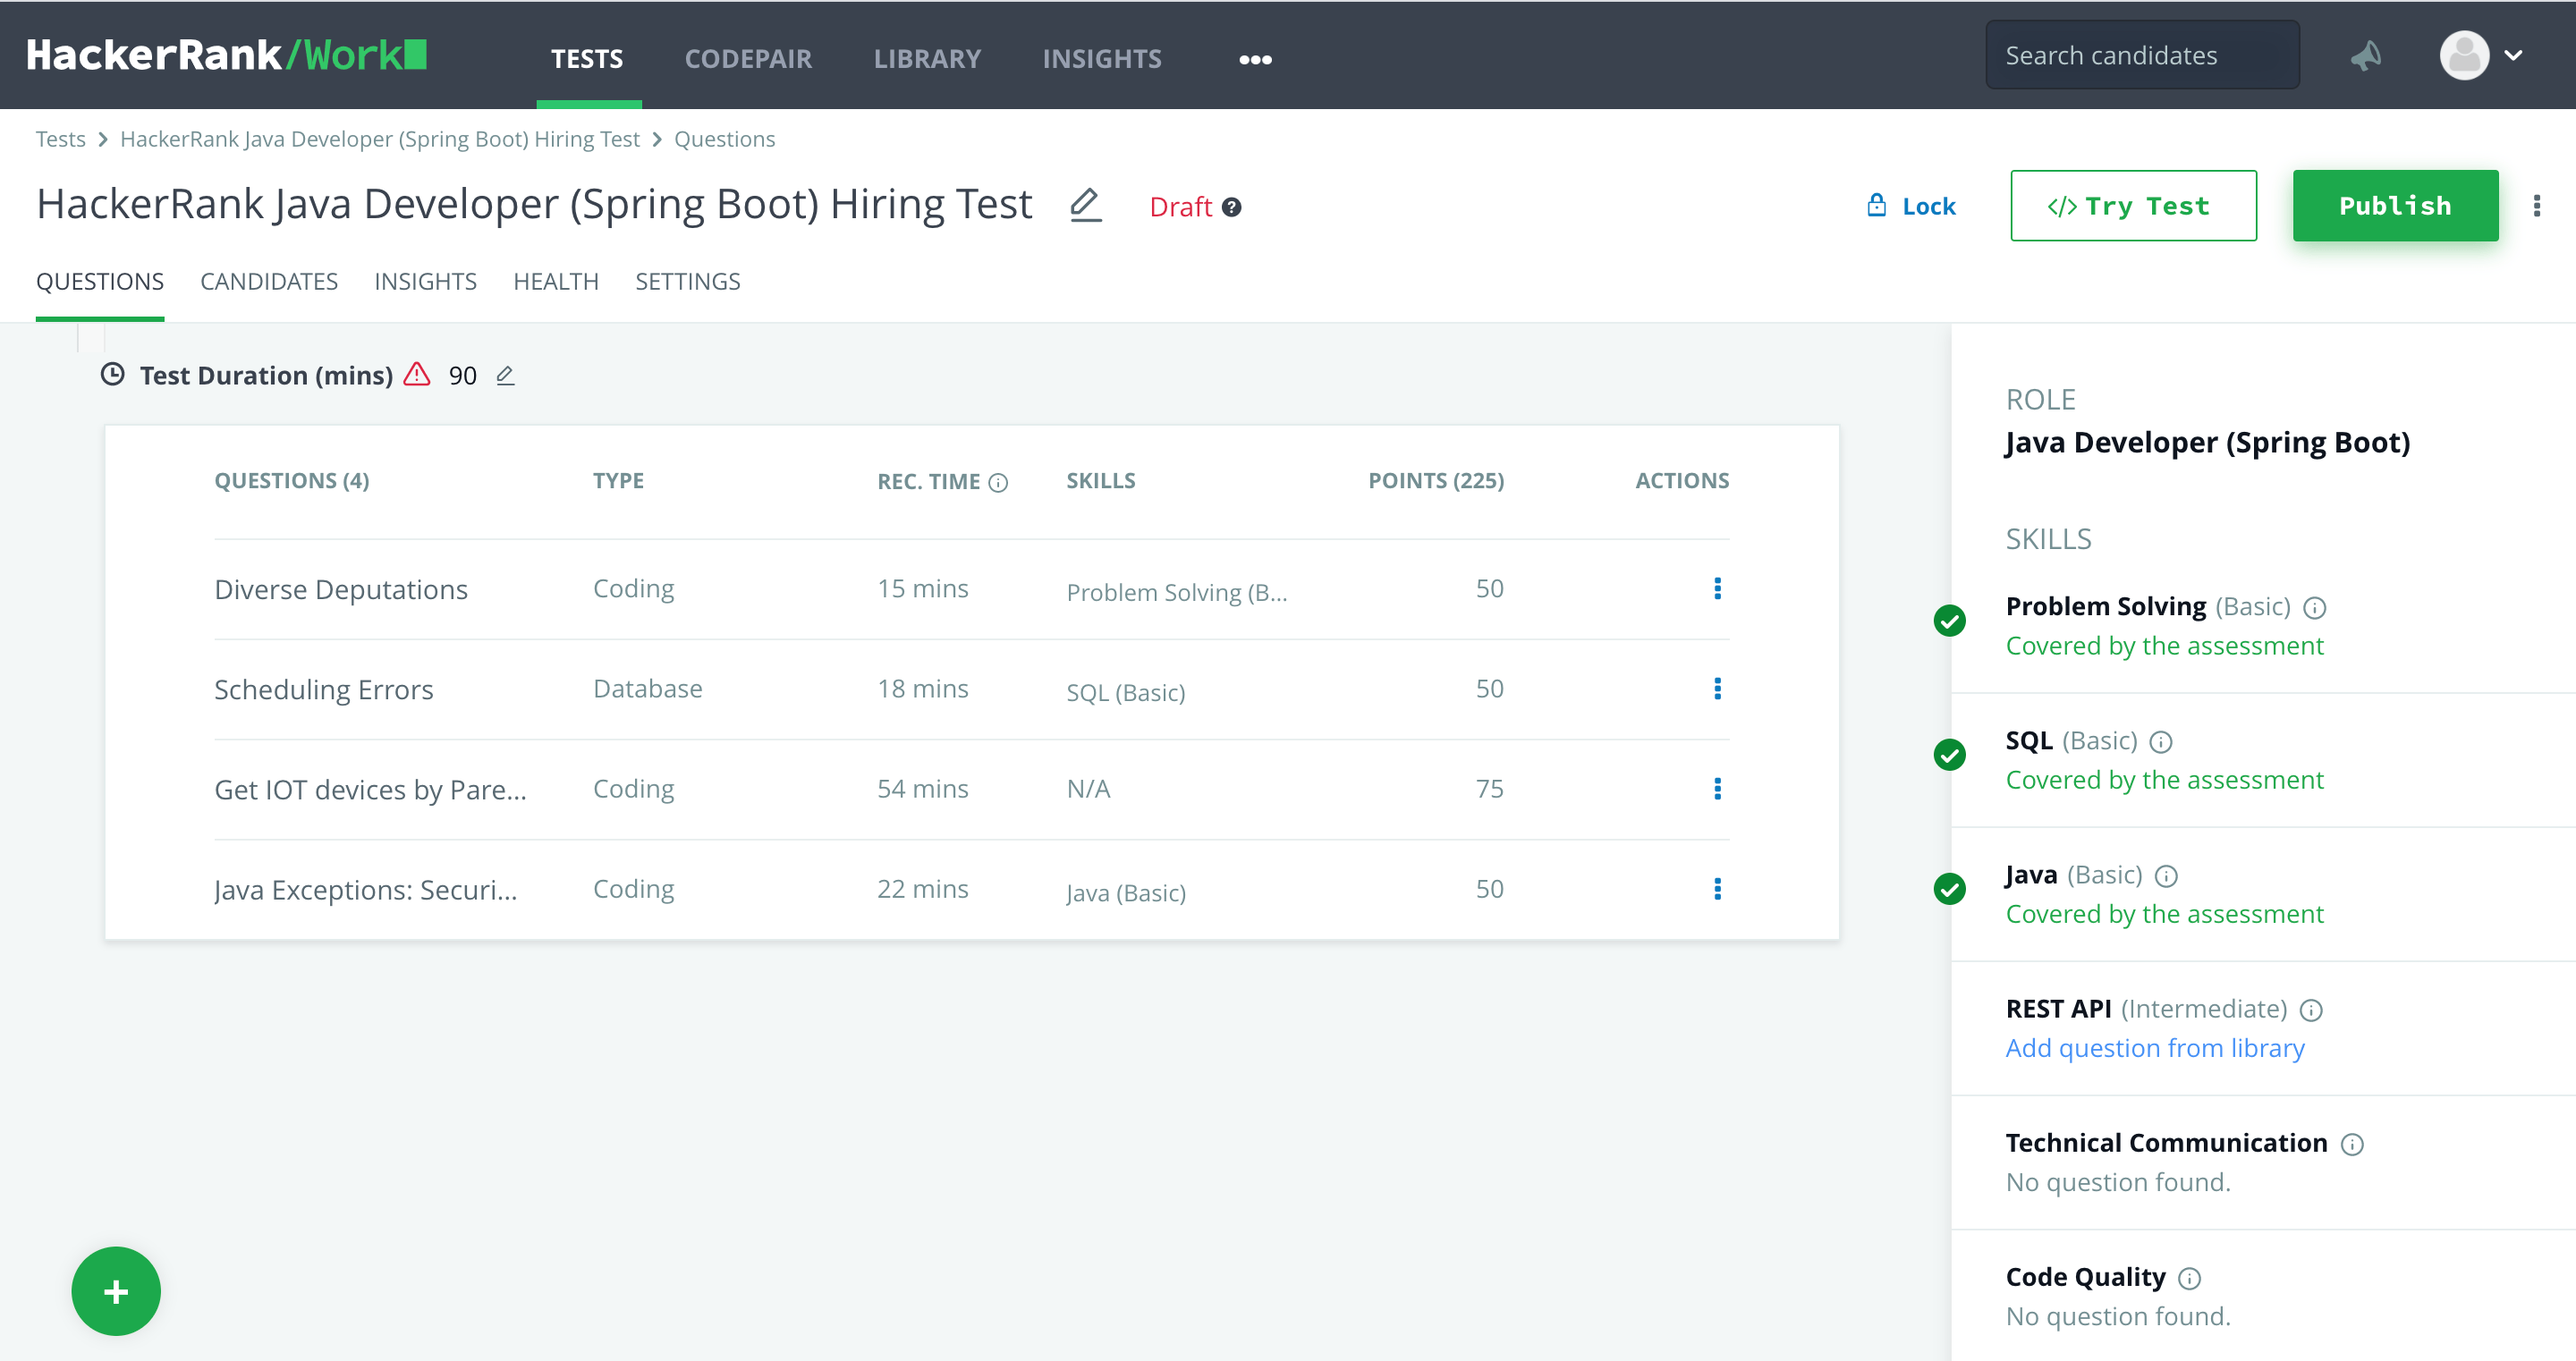Click the pencil icon beside test title

[1085, 206]
